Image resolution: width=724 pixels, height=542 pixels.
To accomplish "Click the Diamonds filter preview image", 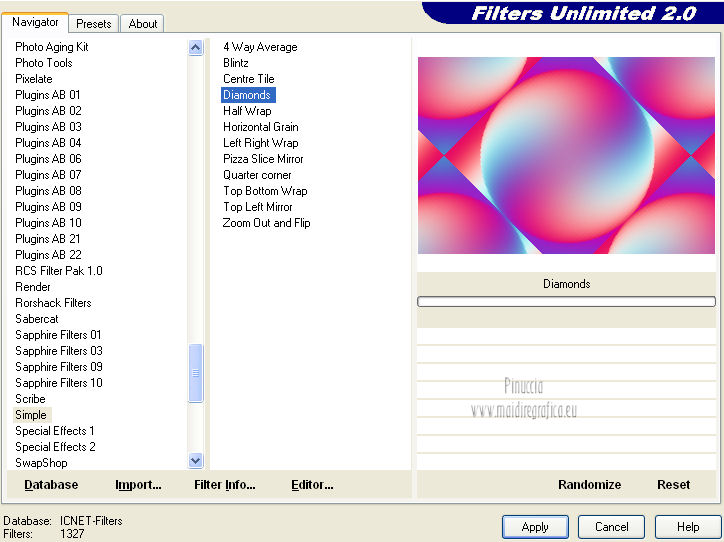I will pyautogui.click(x=566, y=155).
